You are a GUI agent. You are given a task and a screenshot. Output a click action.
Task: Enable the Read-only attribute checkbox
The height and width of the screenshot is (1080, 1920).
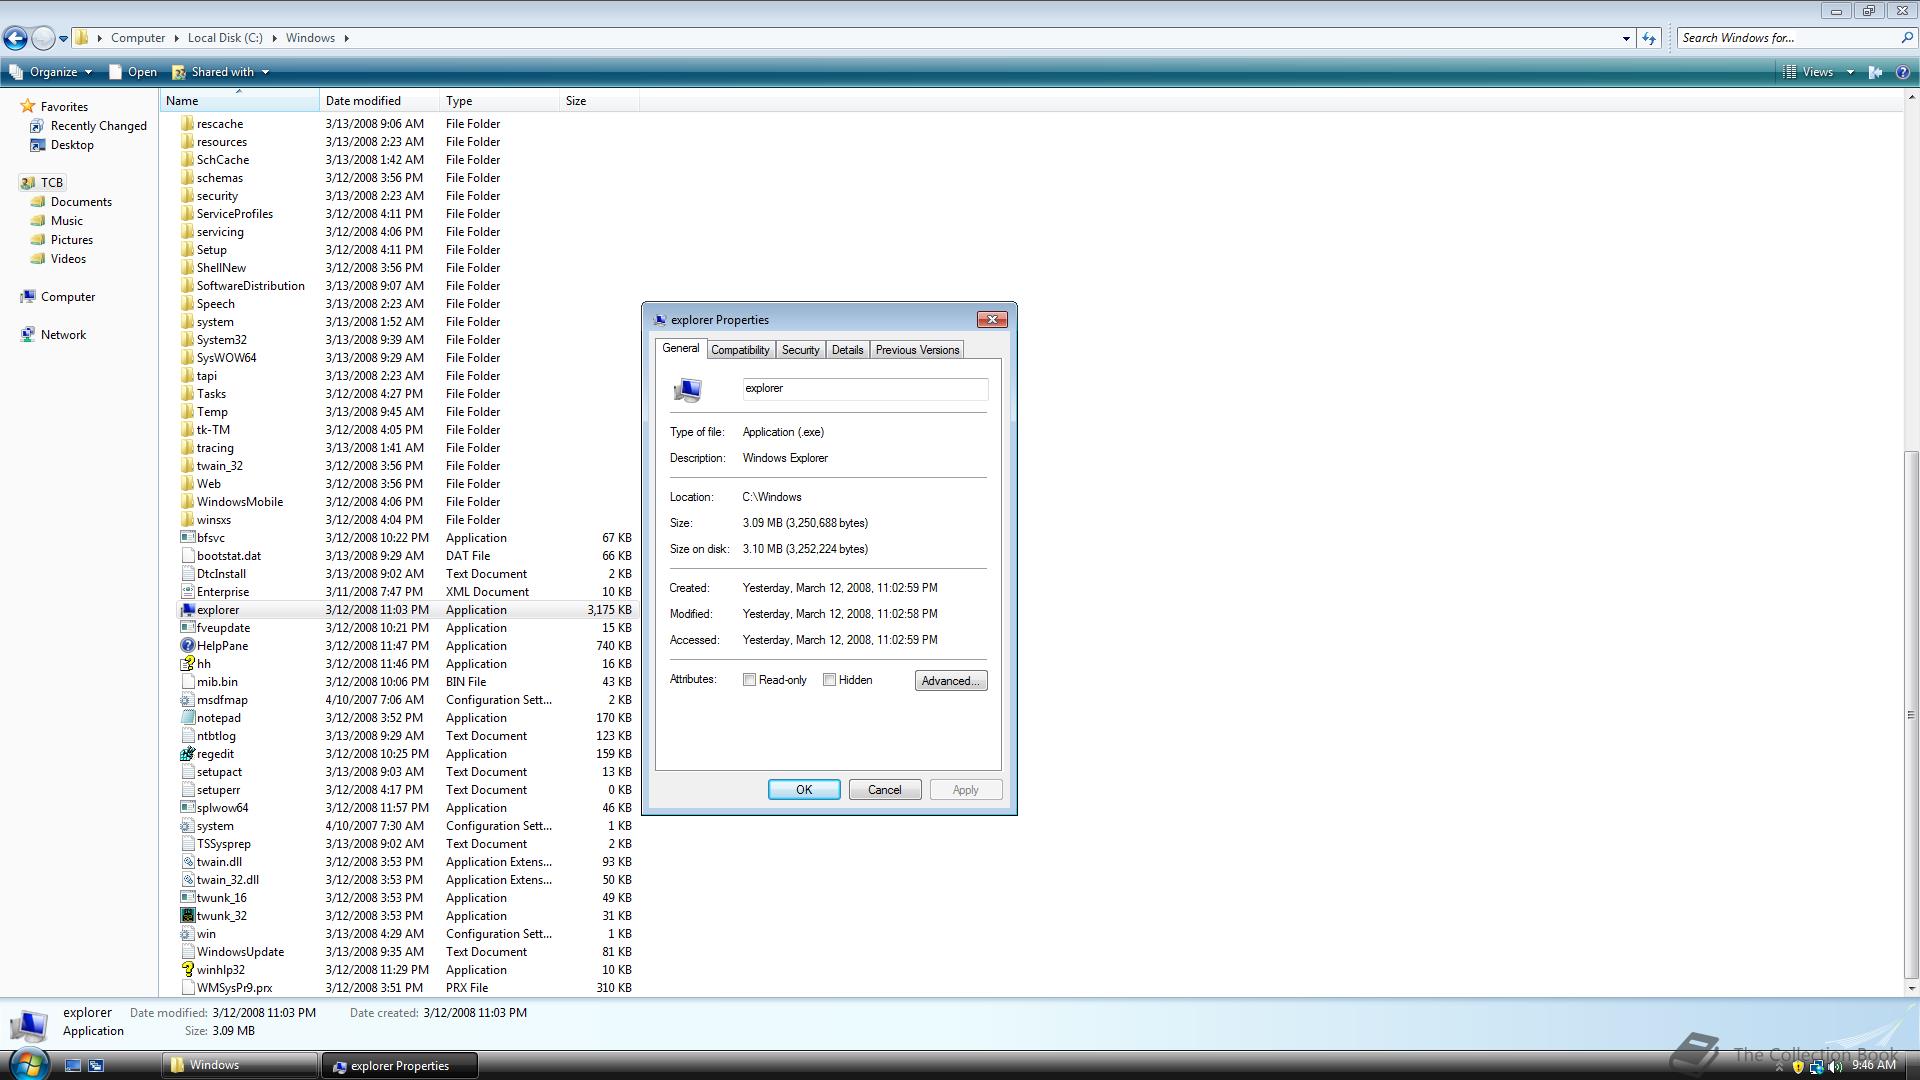click(x=749, y=680)
